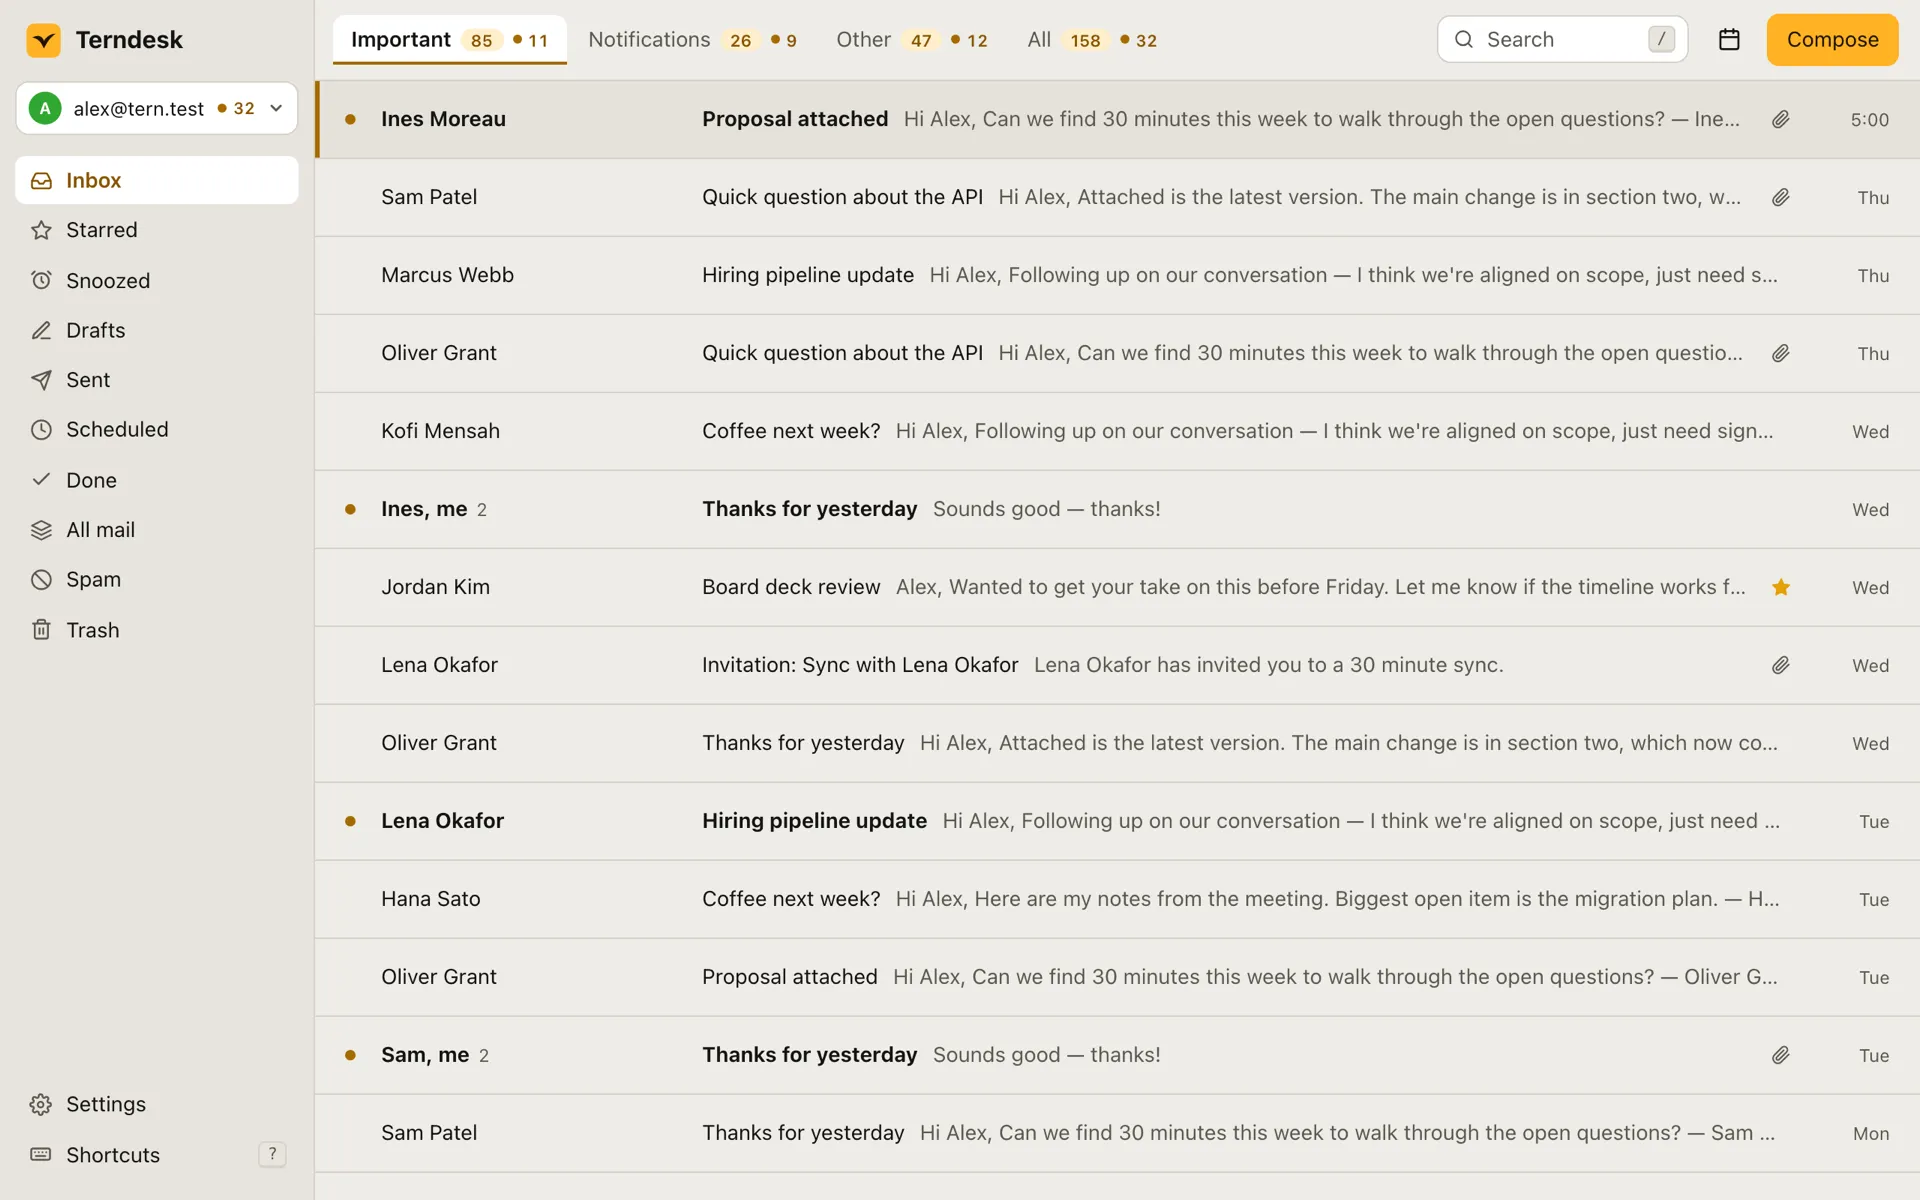The height and width of the screenshot is (1200, 1920).
Task: Open Settings in the sidebar
Action: 157,1105
